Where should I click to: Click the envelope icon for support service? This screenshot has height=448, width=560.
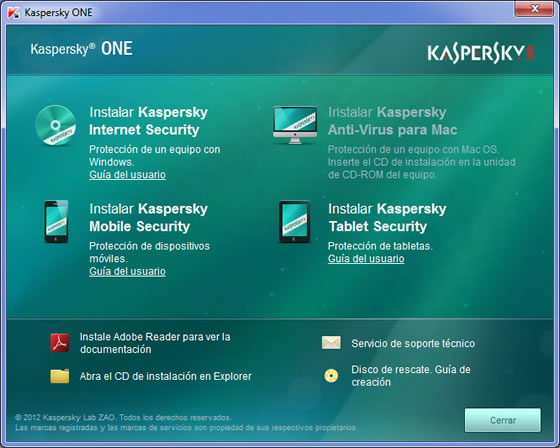[x=331, y=343]
